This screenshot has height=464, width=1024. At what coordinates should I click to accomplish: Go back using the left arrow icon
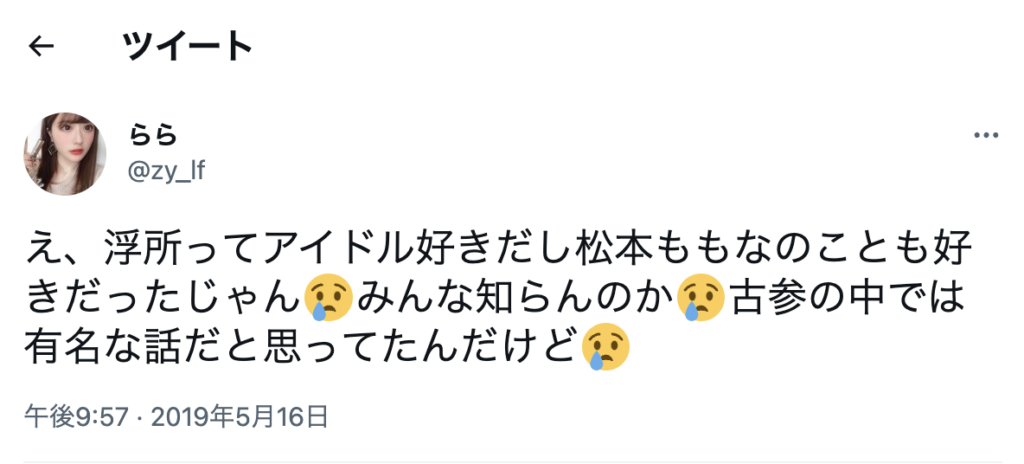(x=40, y=46)
